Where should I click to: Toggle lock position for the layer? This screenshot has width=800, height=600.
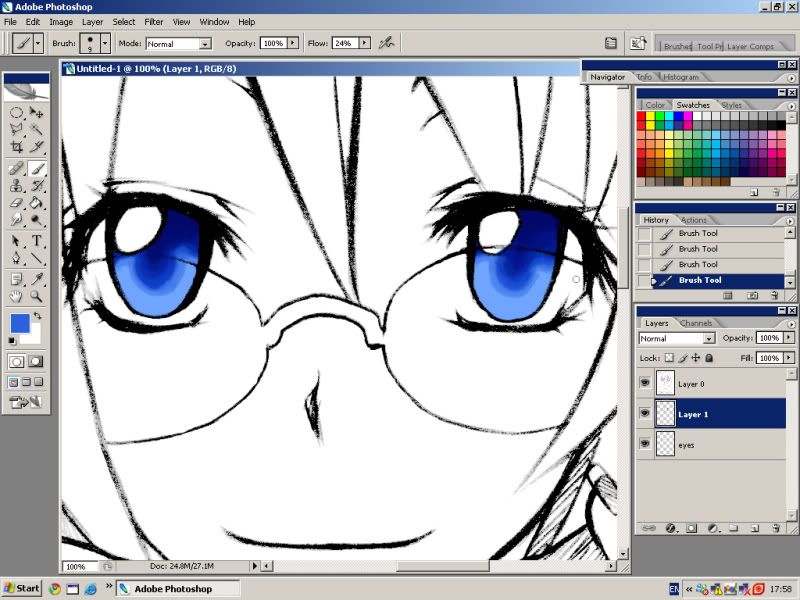click(696, 358)
